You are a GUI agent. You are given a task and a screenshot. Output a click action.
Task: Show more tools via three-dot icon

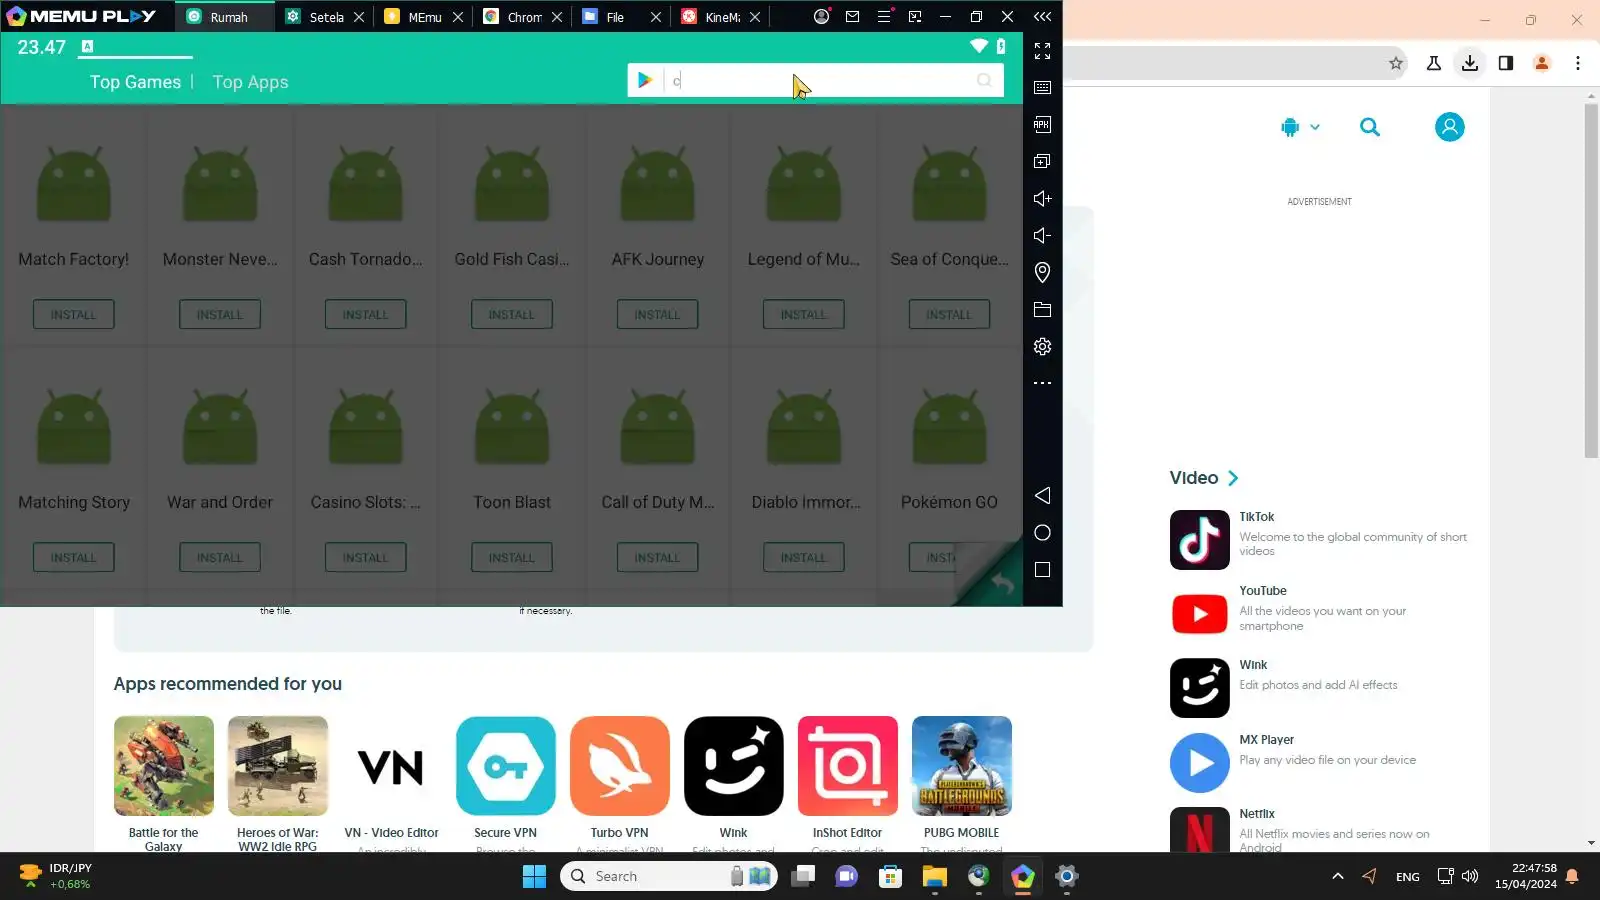[1042, 383]
